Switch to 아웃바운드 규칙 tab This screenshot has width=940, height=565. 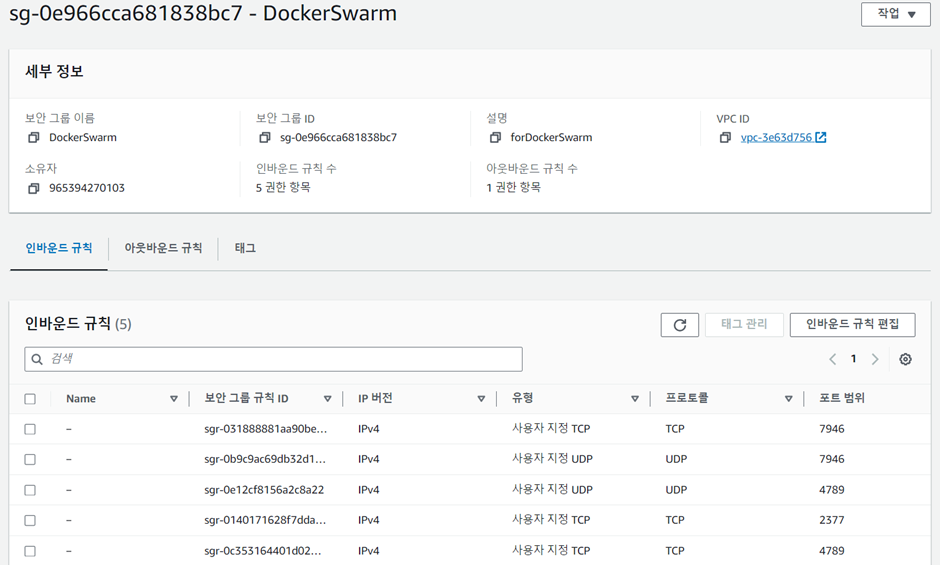click(163, 248)
